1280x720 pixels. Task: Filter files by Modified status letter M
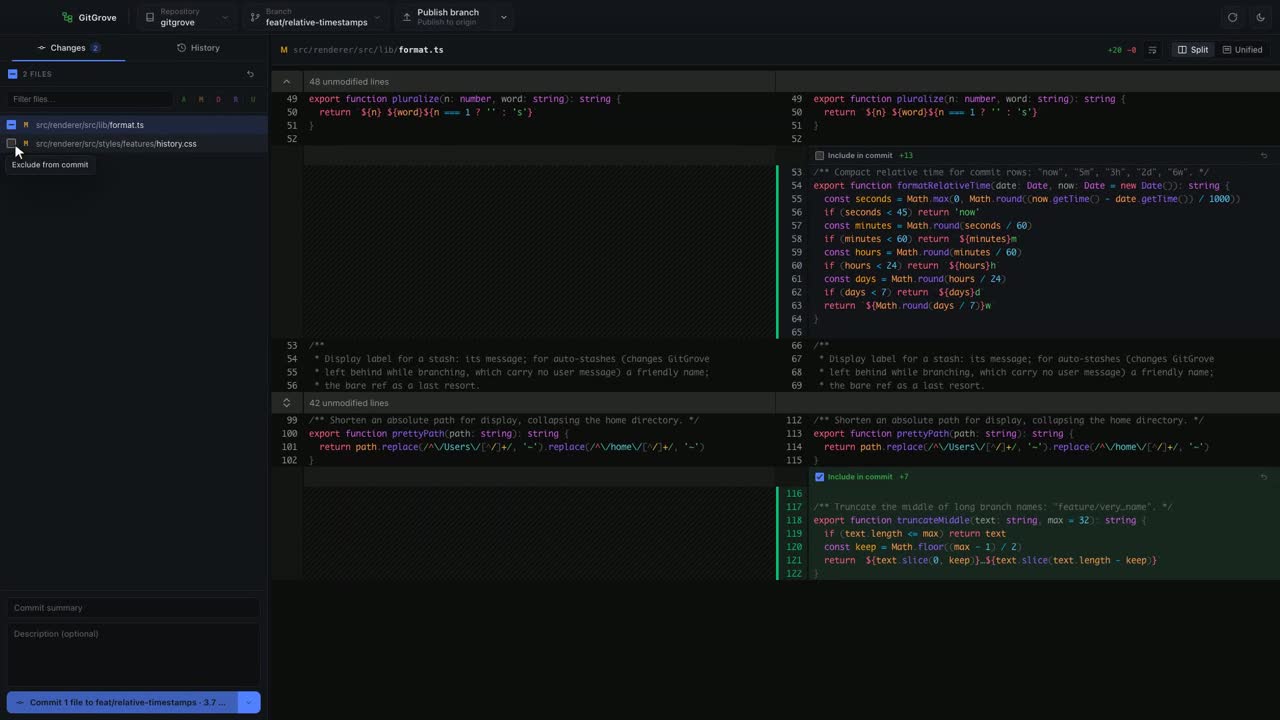201,99
